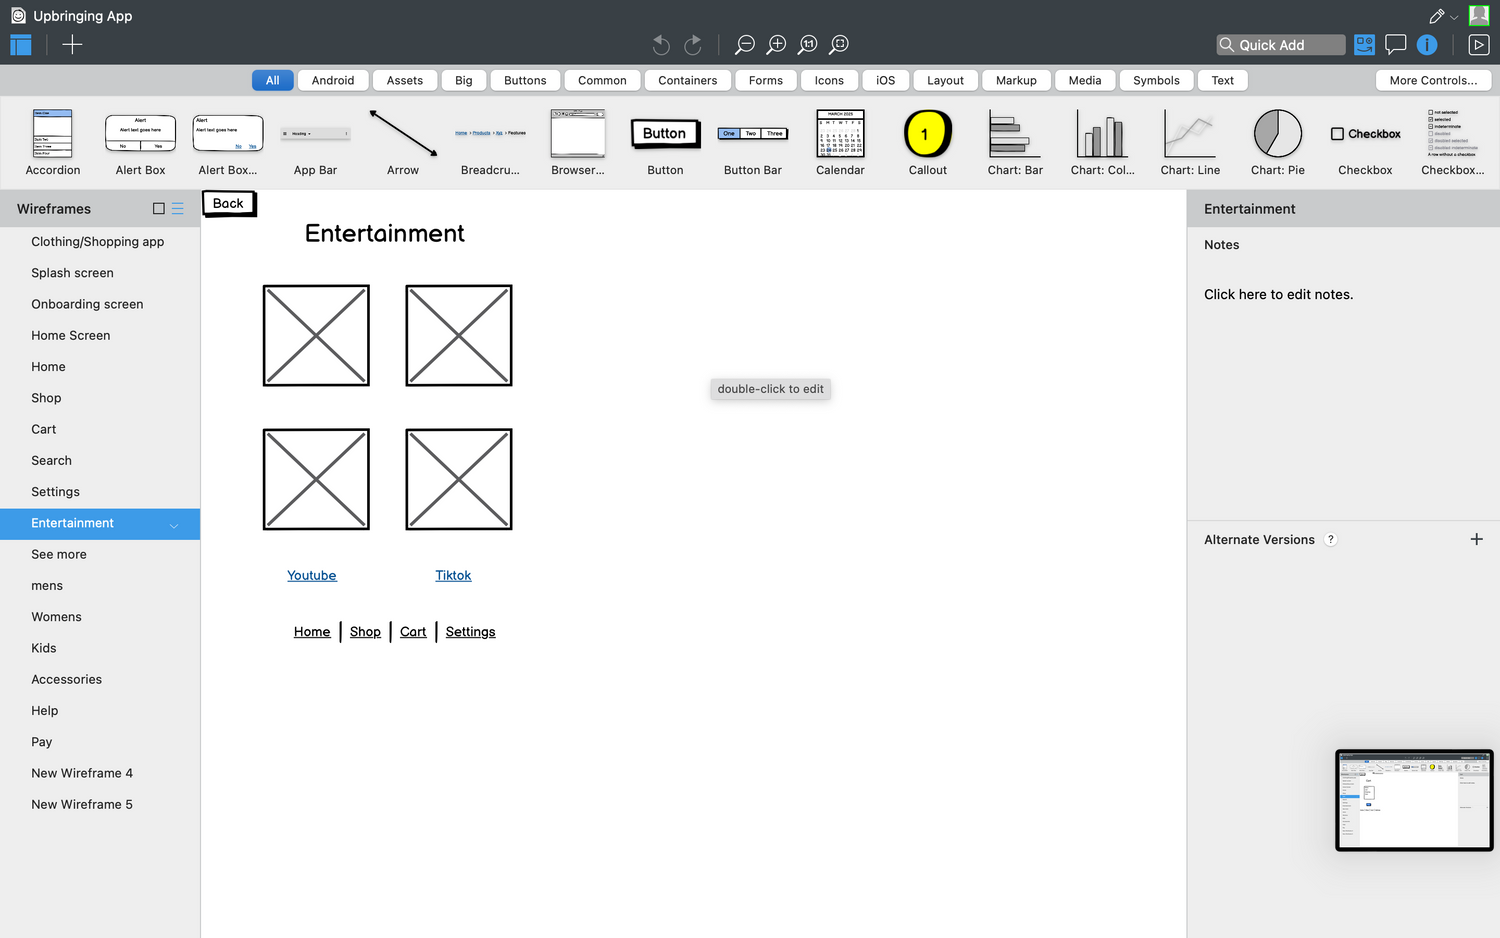Image resolution: width=1500 pixels, height=938 pixels.
Task: Zoom in on the canvas
Action: (x=776, y=44)
